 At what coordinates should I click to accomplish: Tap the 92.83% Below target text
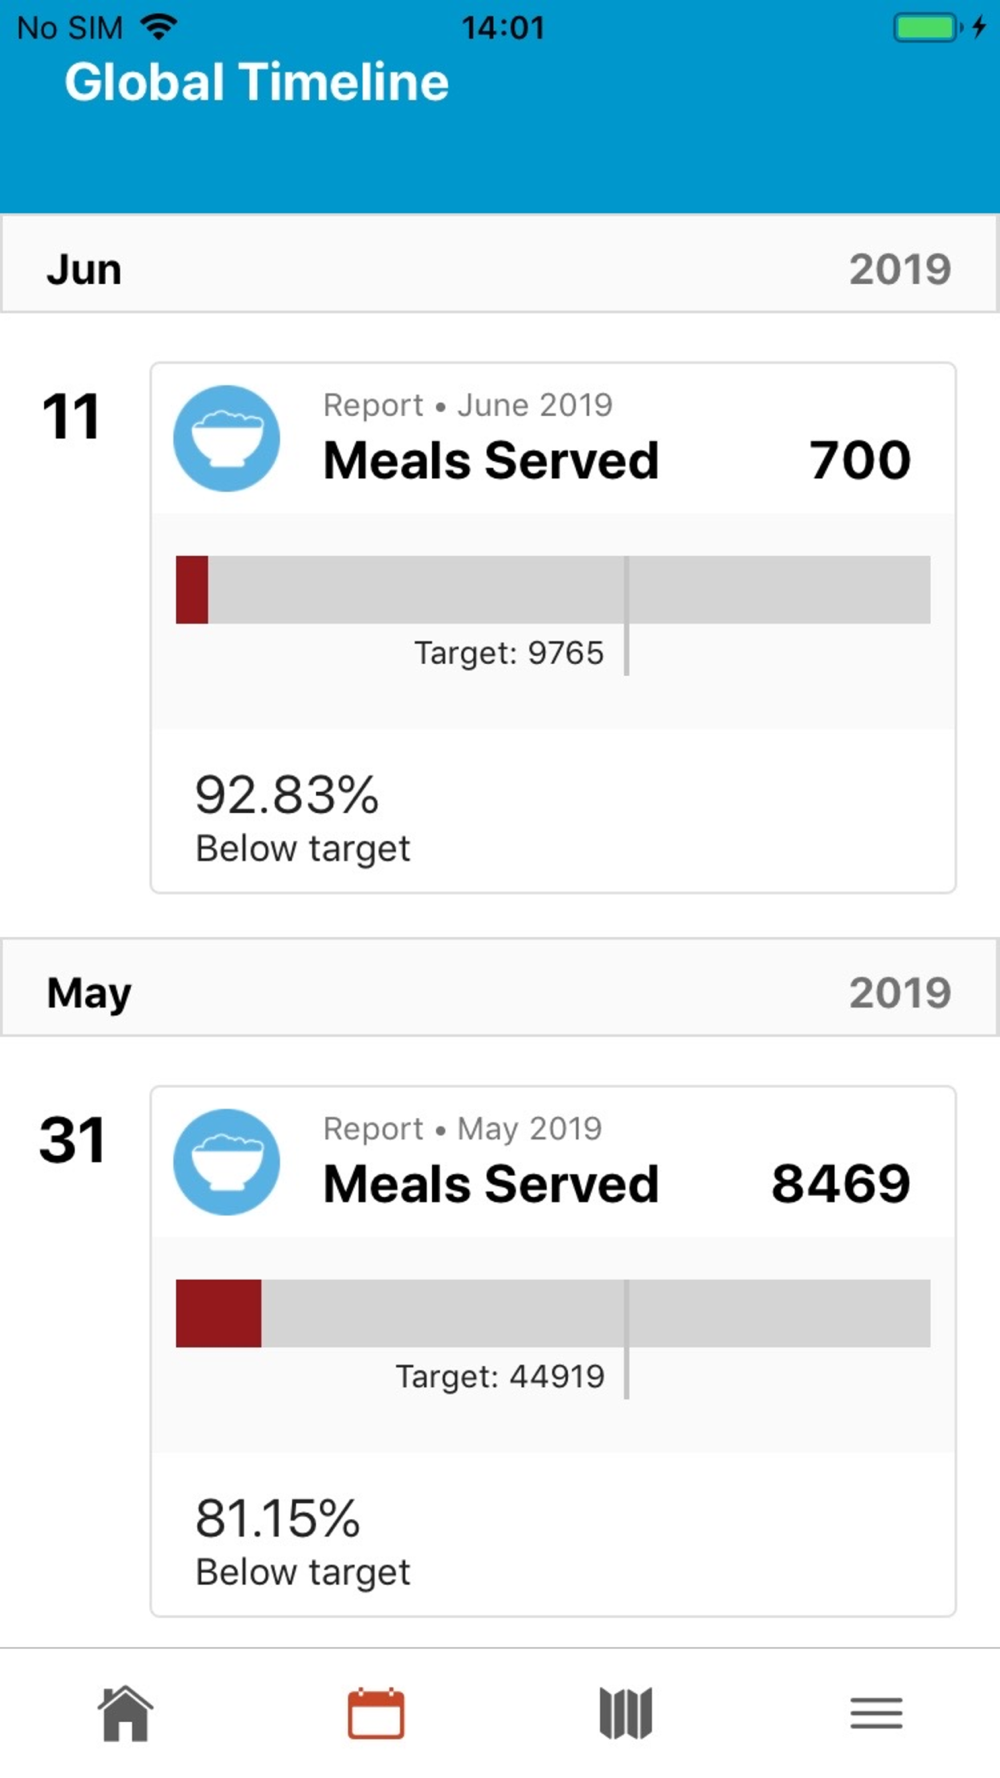point(303,818)
